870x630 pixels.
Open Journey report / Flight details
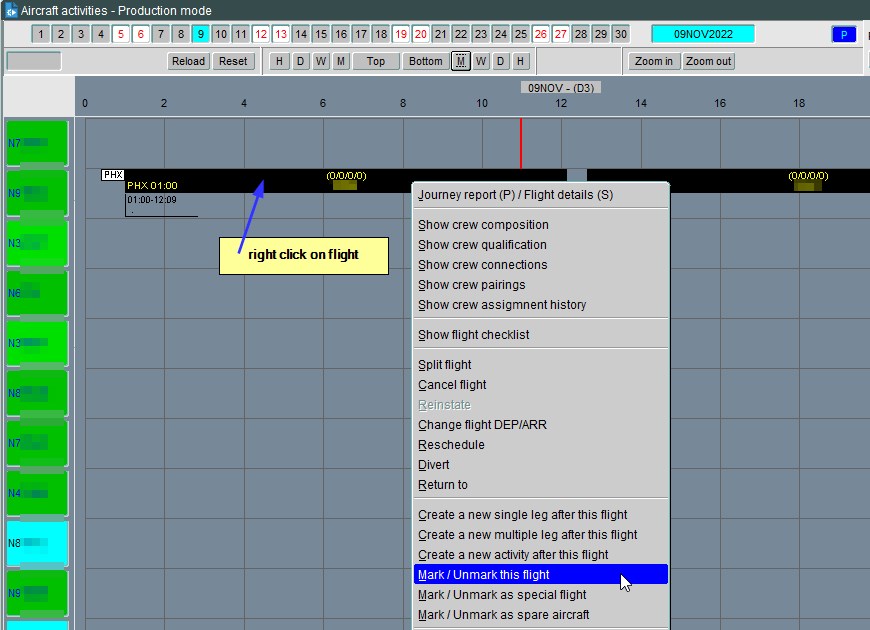(515, 195)
